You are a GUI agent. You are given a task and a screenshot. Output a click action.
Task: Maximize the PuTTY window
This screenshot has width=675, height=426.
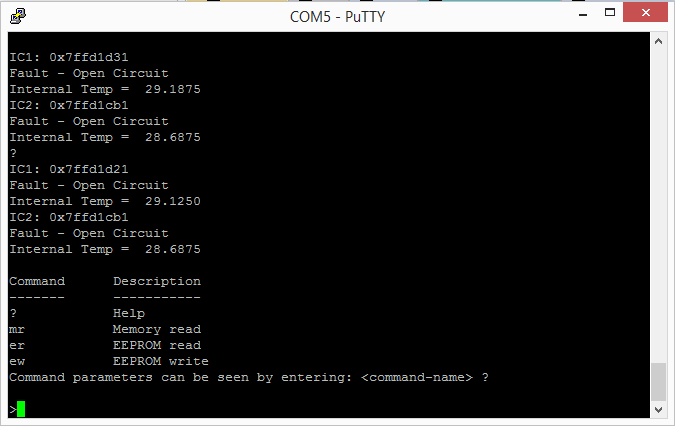[610, 12]
